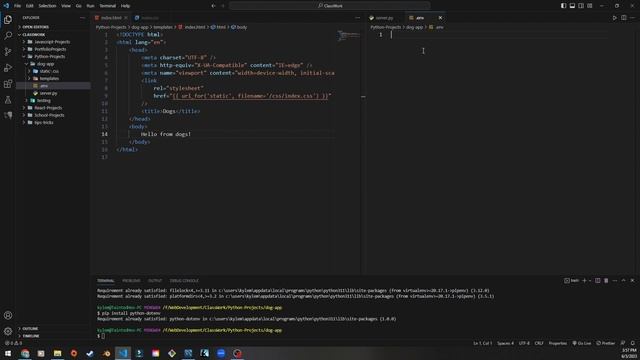Expand the React-Projects folder
Image resolution: width=640 pixels, height=360 pixels.
(48, 108)
